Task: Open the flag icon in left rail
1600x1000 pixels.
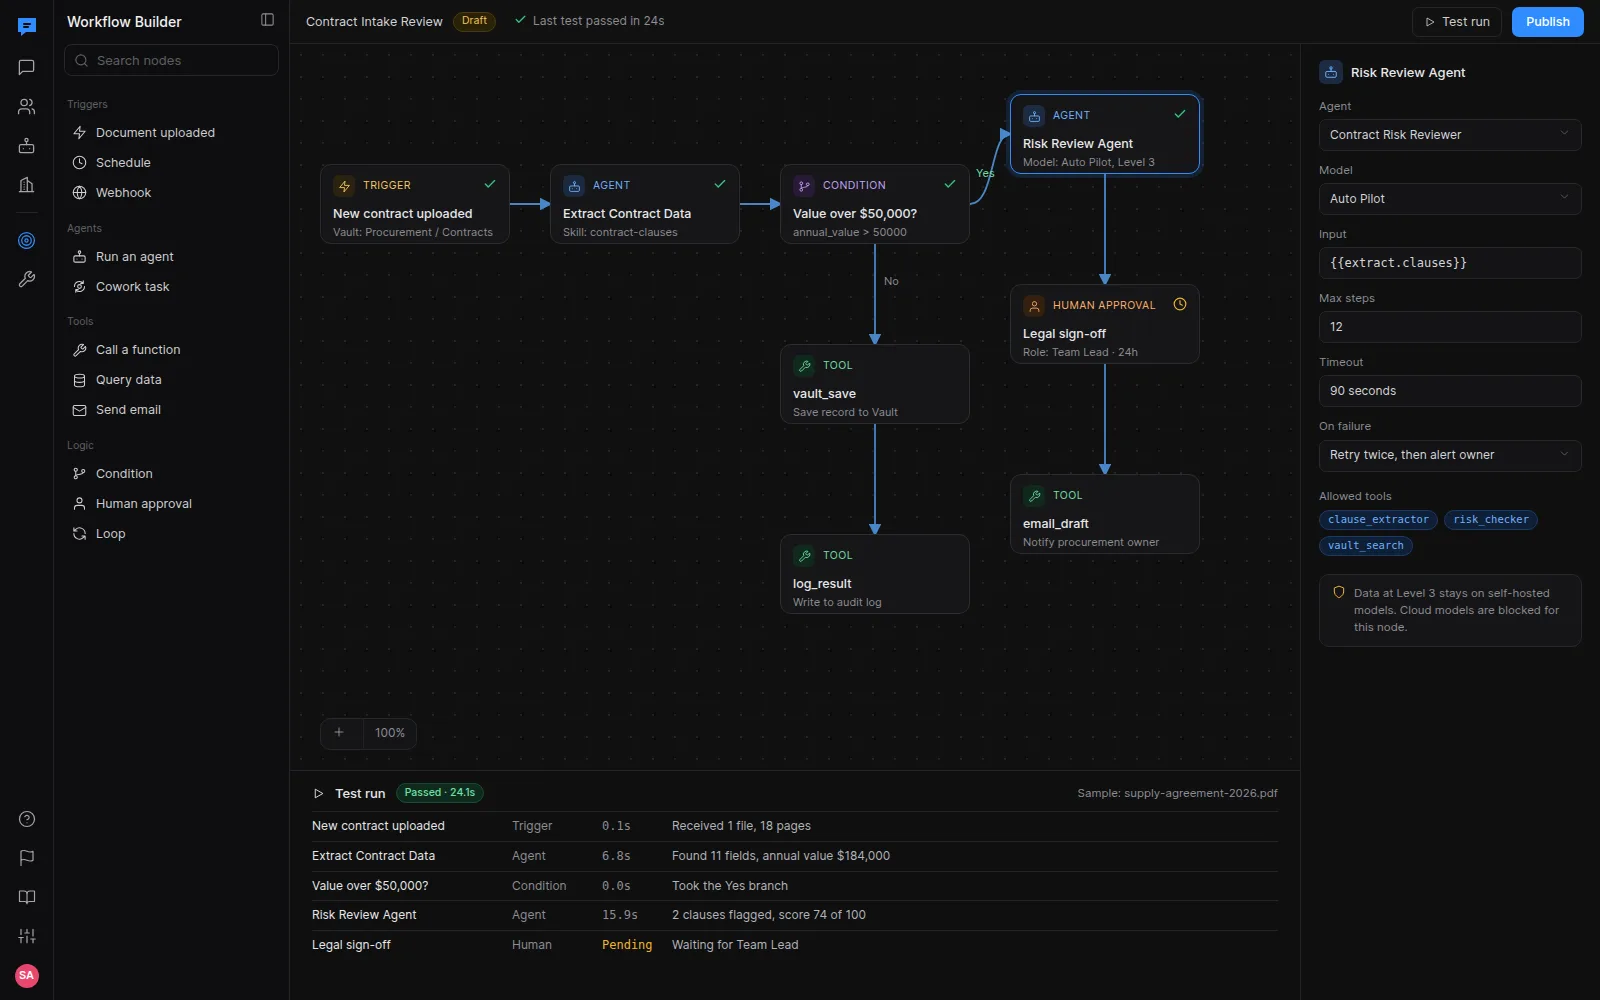Action: (x=27, y=858)
